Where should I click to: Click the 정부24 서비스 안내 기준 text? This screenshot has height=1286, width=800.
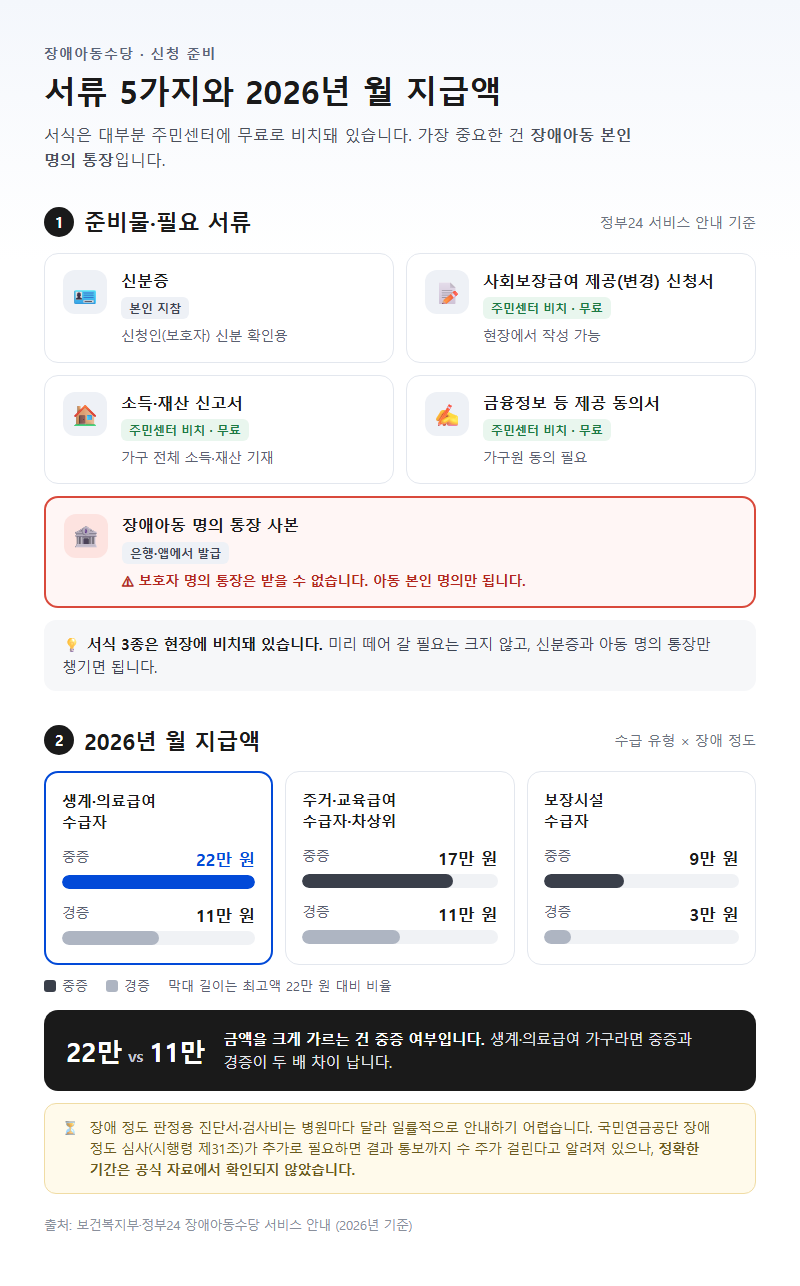coord(678,222)
